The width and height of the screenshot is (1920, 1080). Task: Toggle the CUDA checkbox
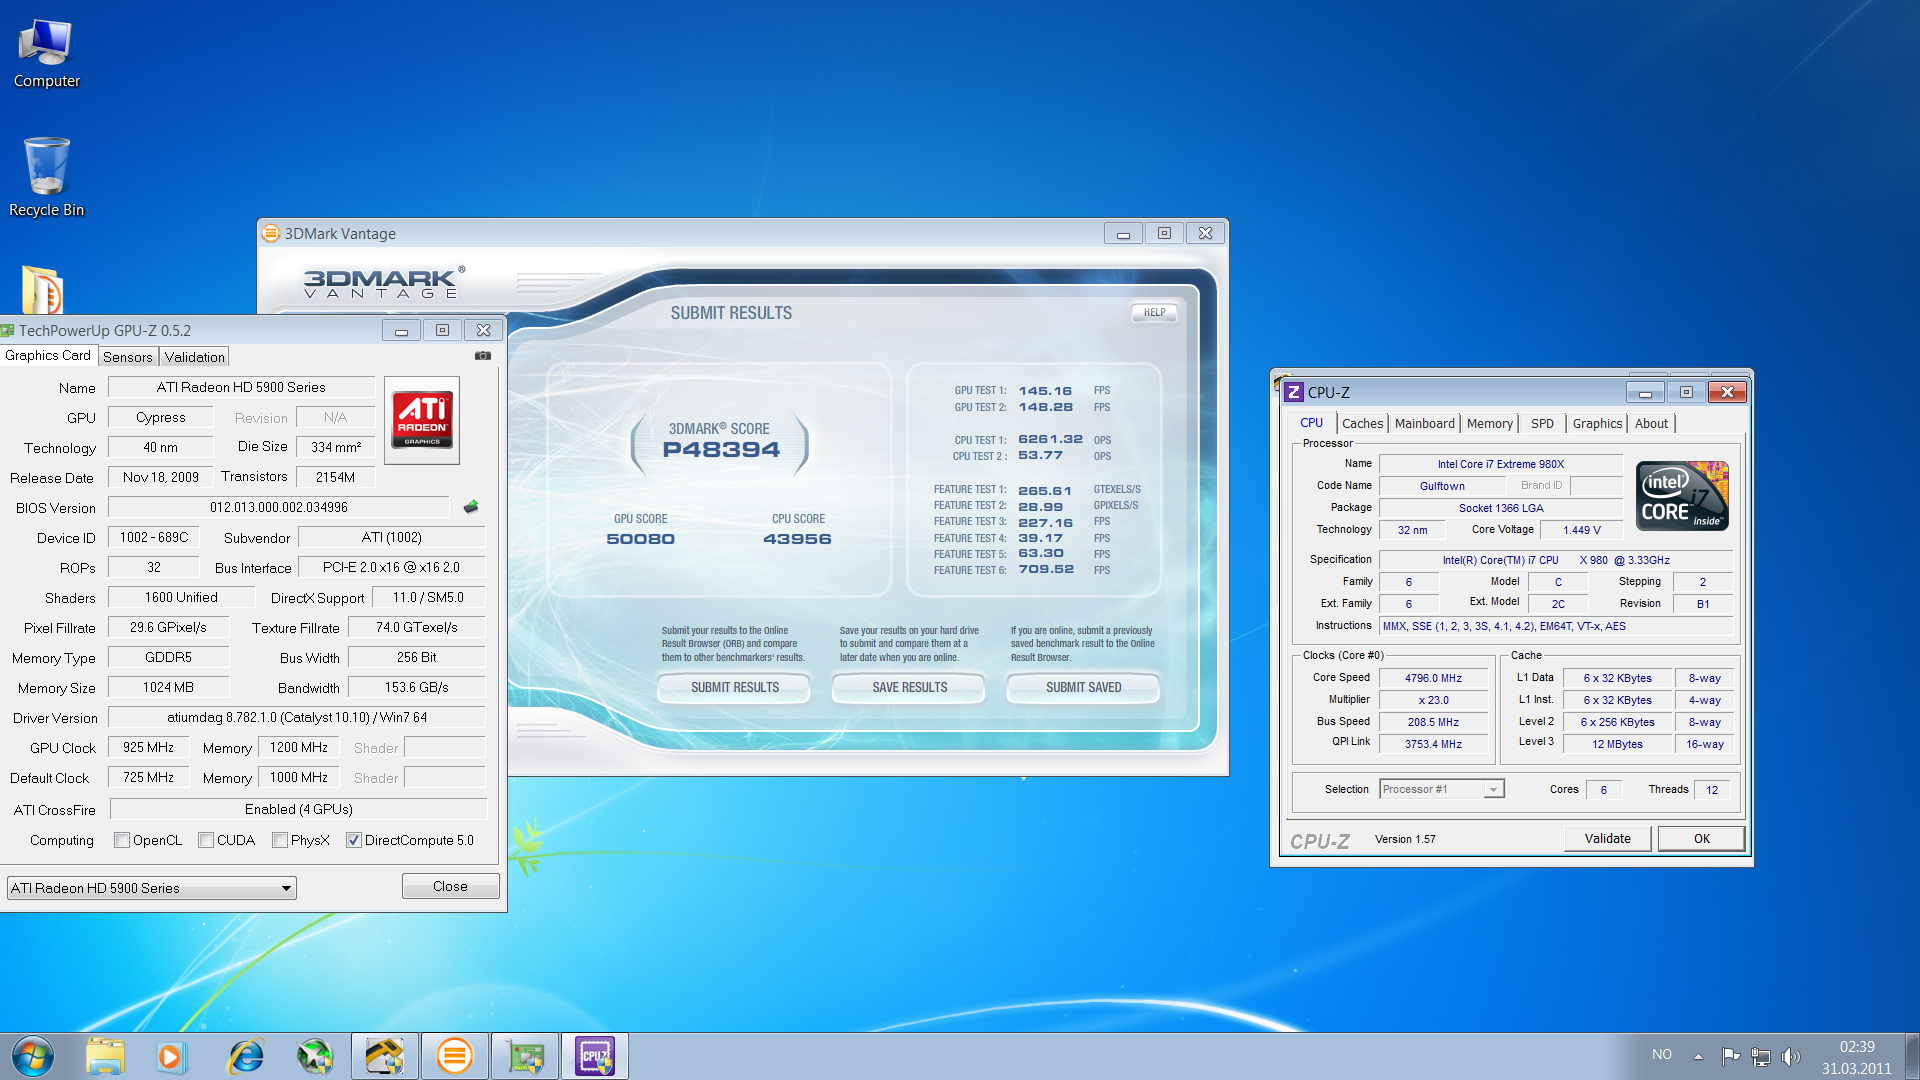tap(206, 840)
